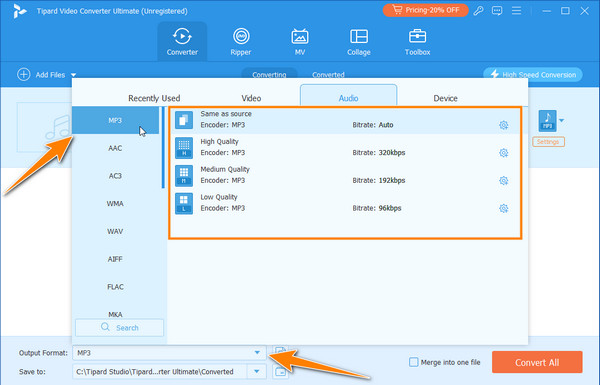
Task: Click 'Bitrate: 320kbps' text
Action: tap(379, 153)
